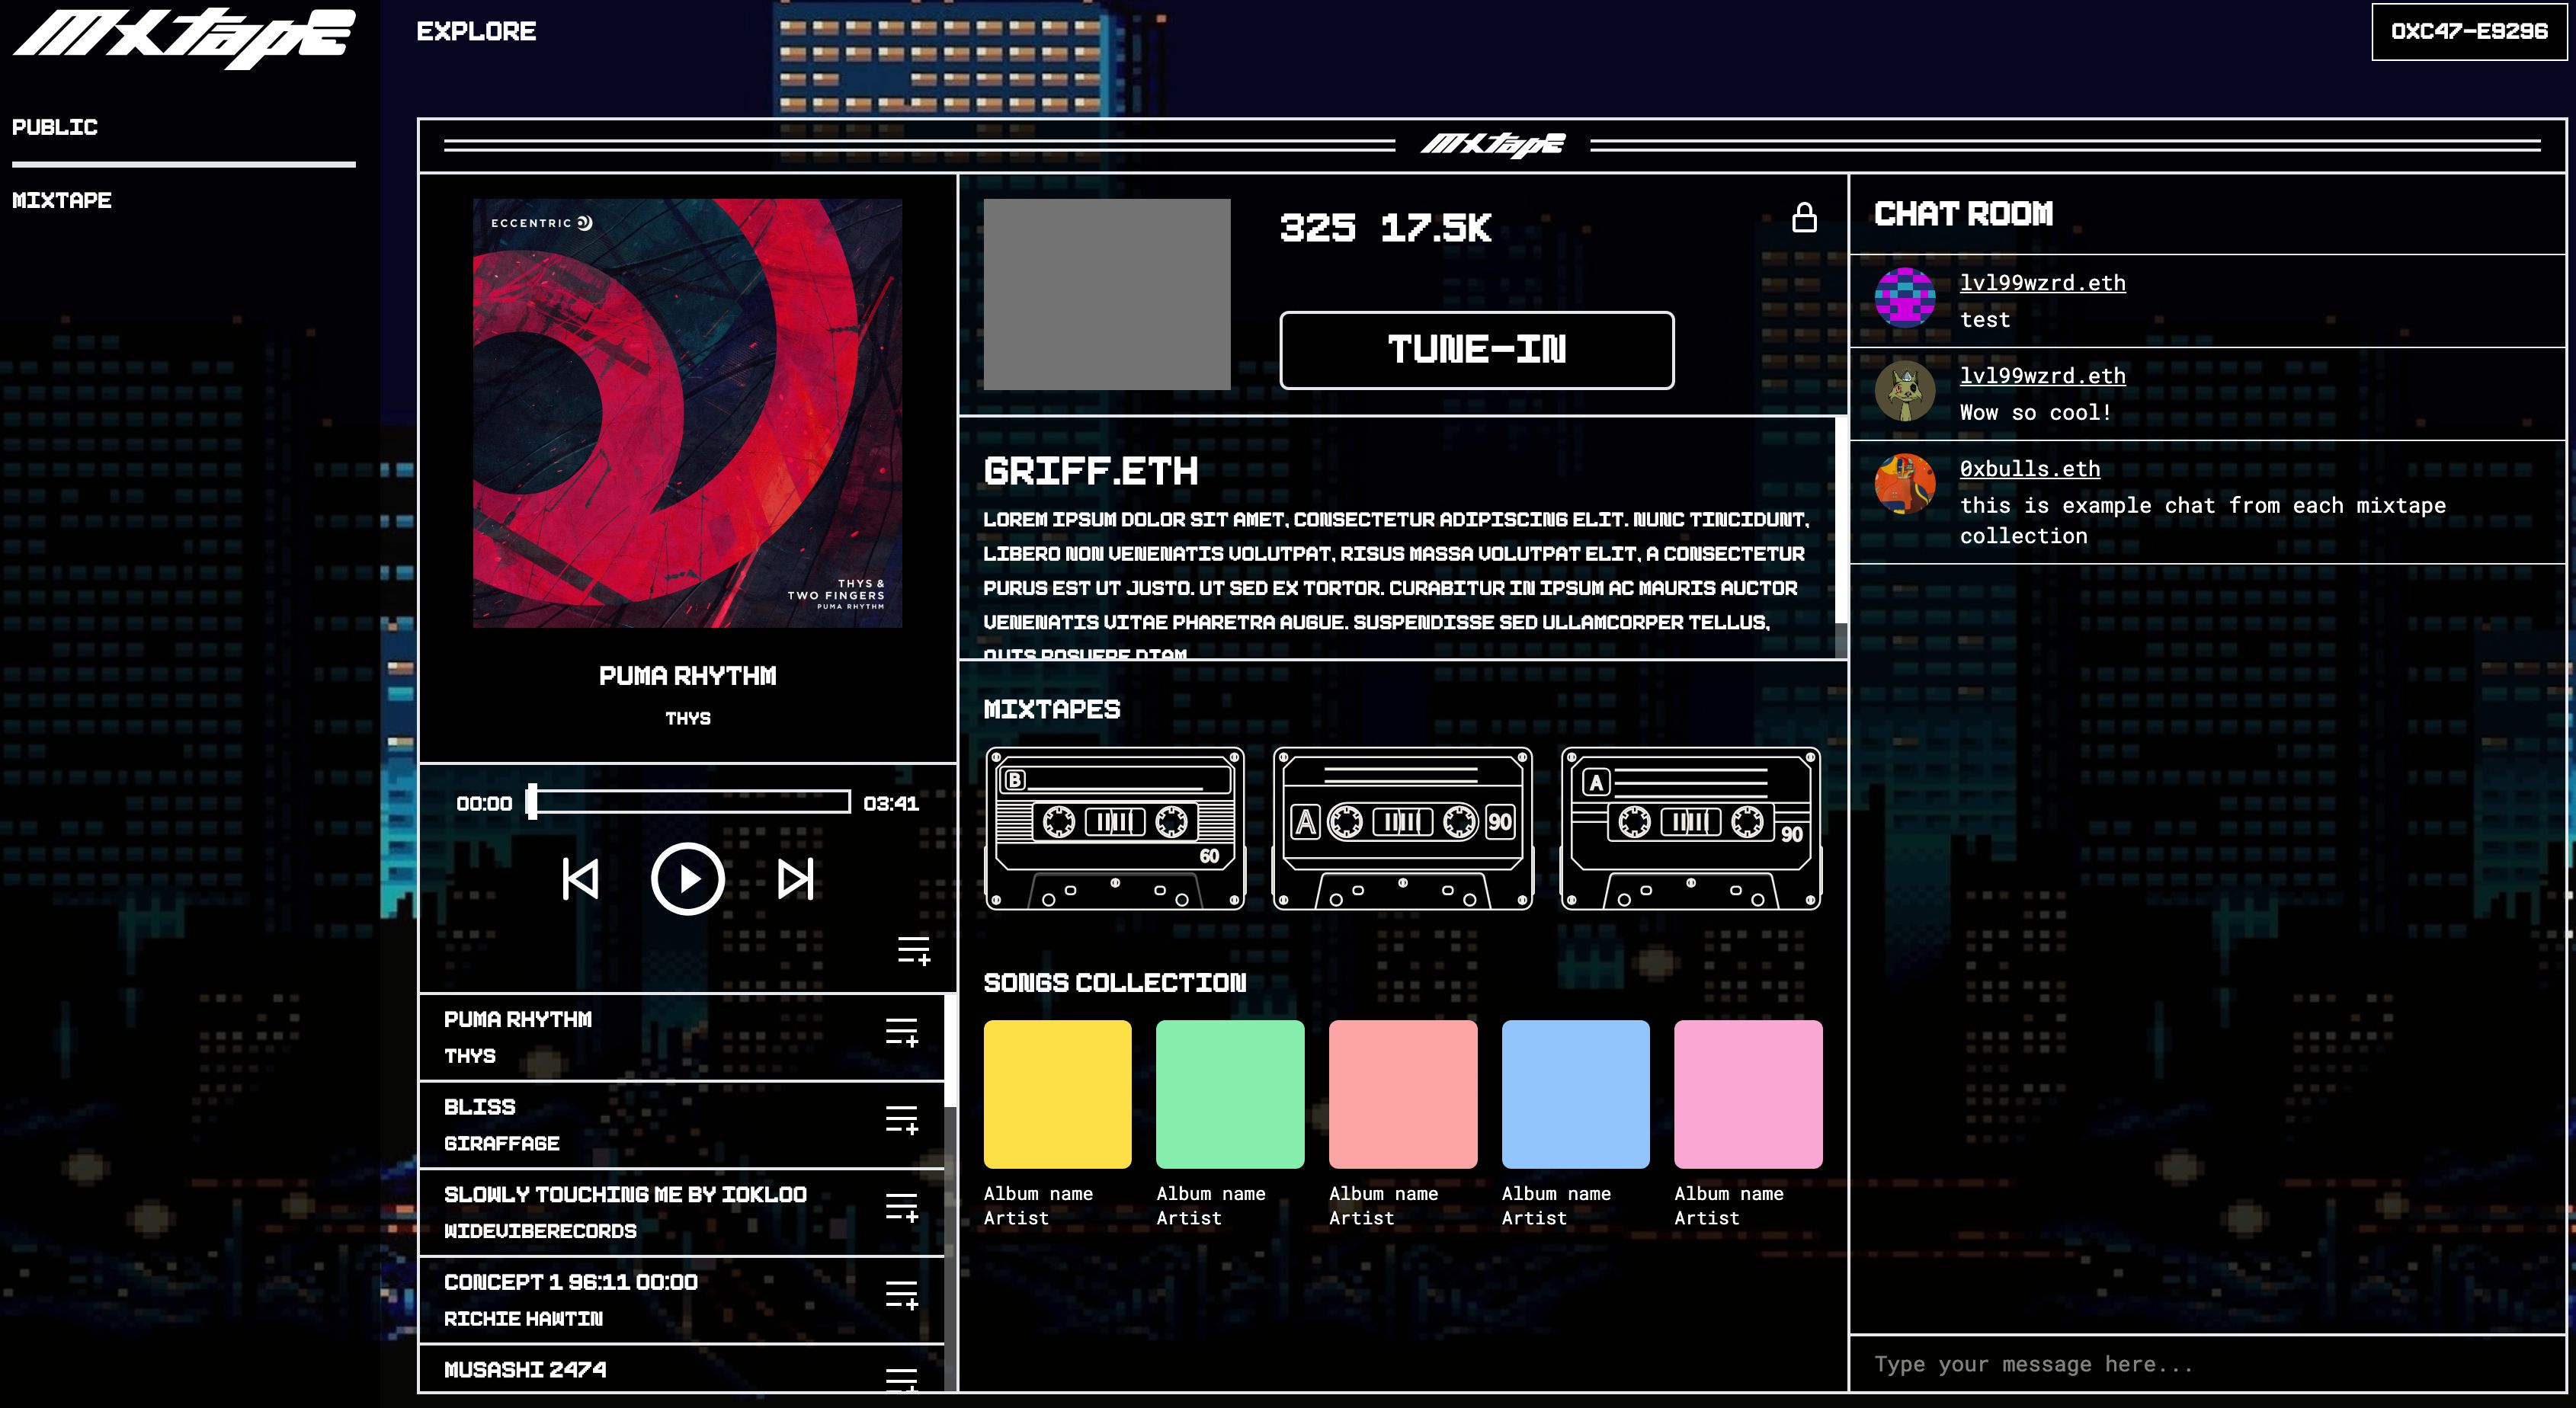Click the 03:41 track duration
This screenshot has height=1408, width=2576.
click(891, 803)
